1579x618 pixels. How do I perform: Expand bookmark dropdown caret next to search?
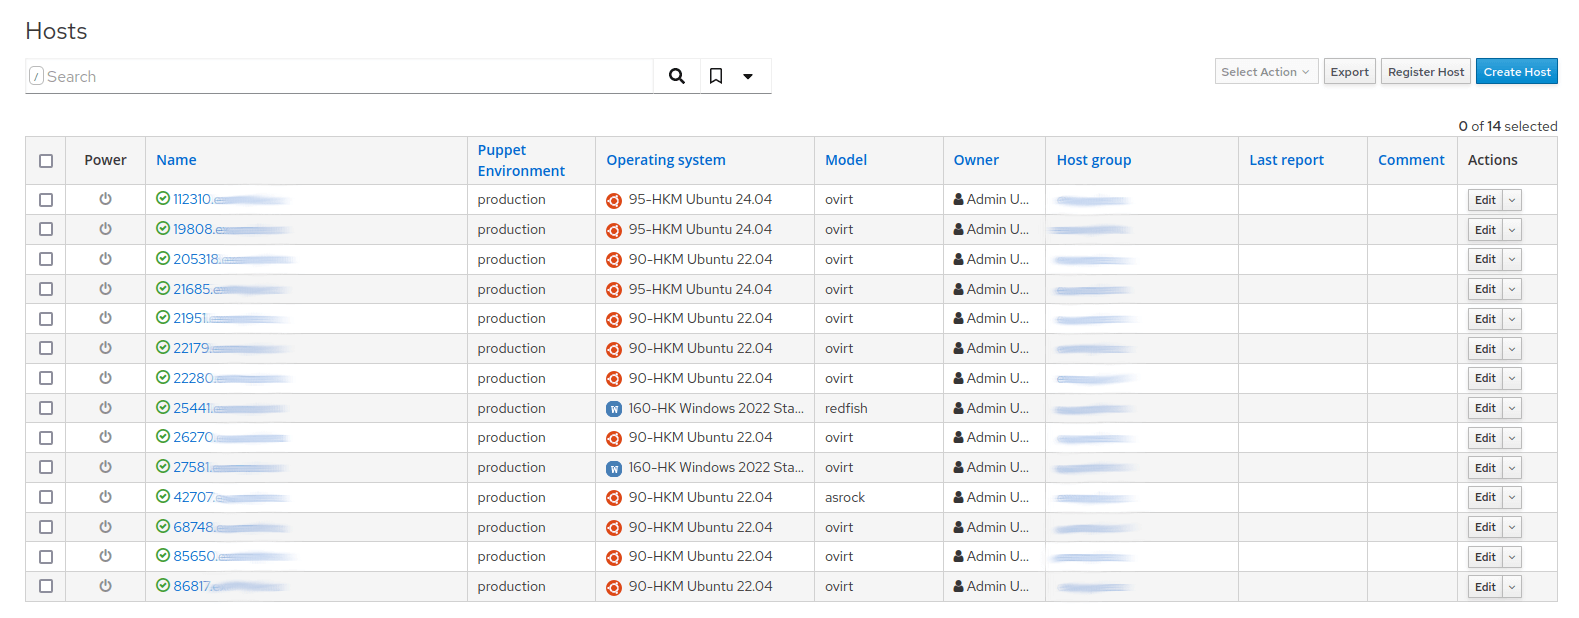point(748,76)
